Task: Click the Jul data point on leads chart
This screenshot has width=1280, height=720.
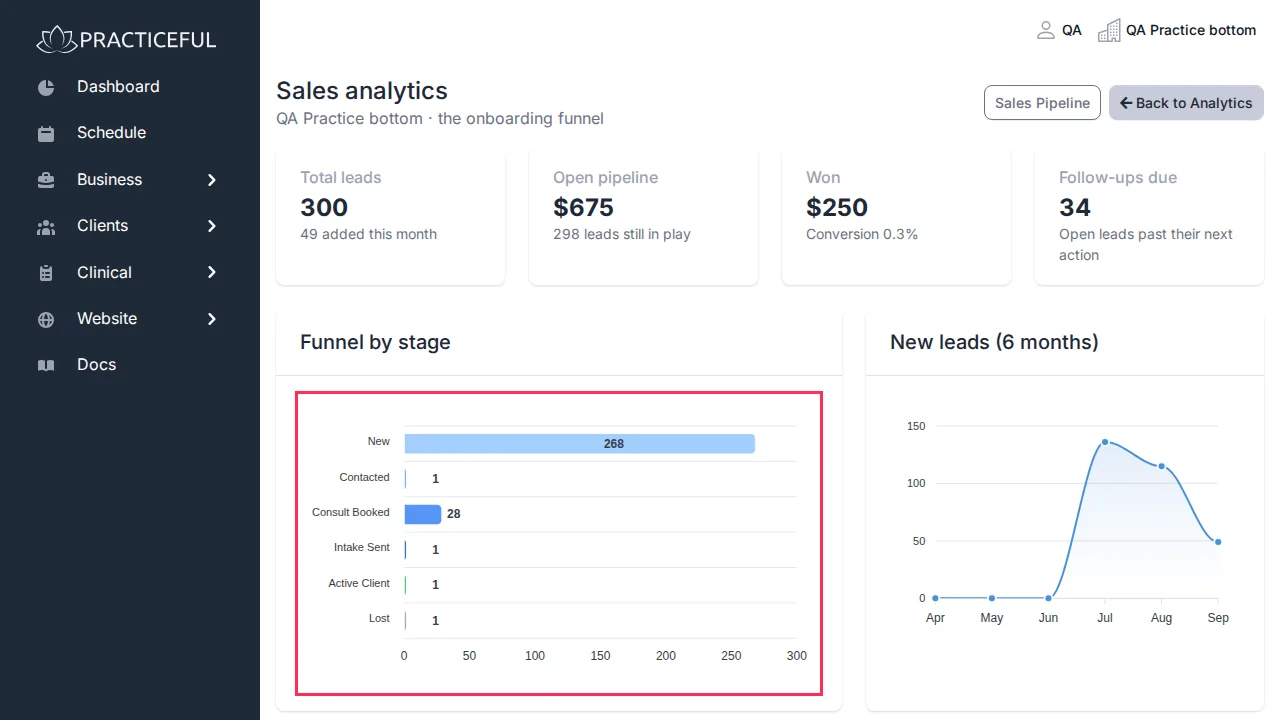Action: [x=1105, y=442]
